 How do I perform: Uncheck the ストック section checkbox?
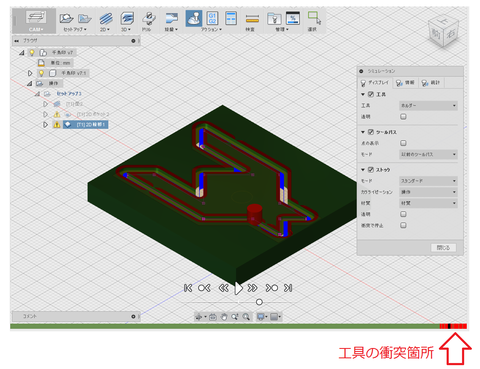pos(371,170)
